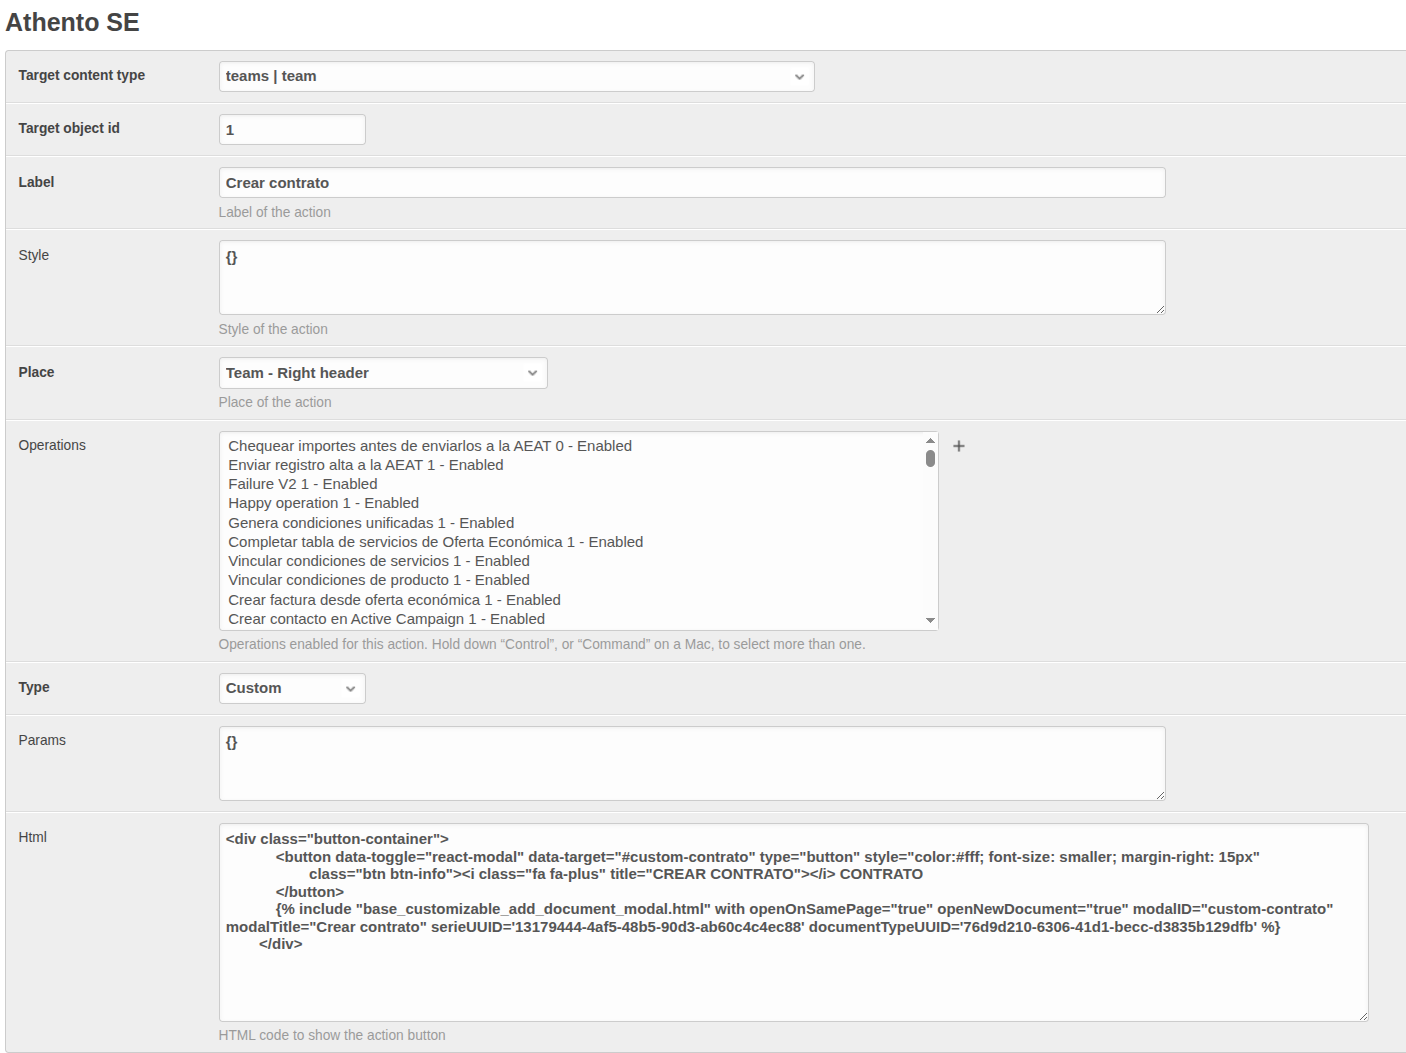Click inside the Style text area
Viewport: 1406px width, 1053px height.
pyautogui.click(x=691, y=278)
